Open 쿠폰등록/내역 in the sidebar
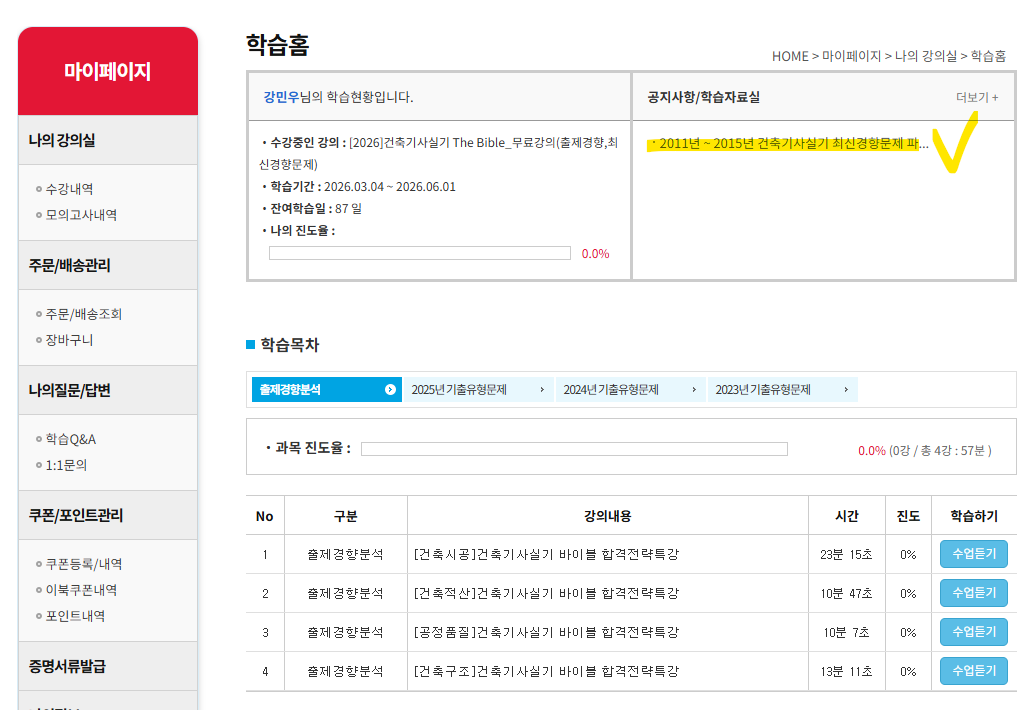 click(x=84, y=564)
